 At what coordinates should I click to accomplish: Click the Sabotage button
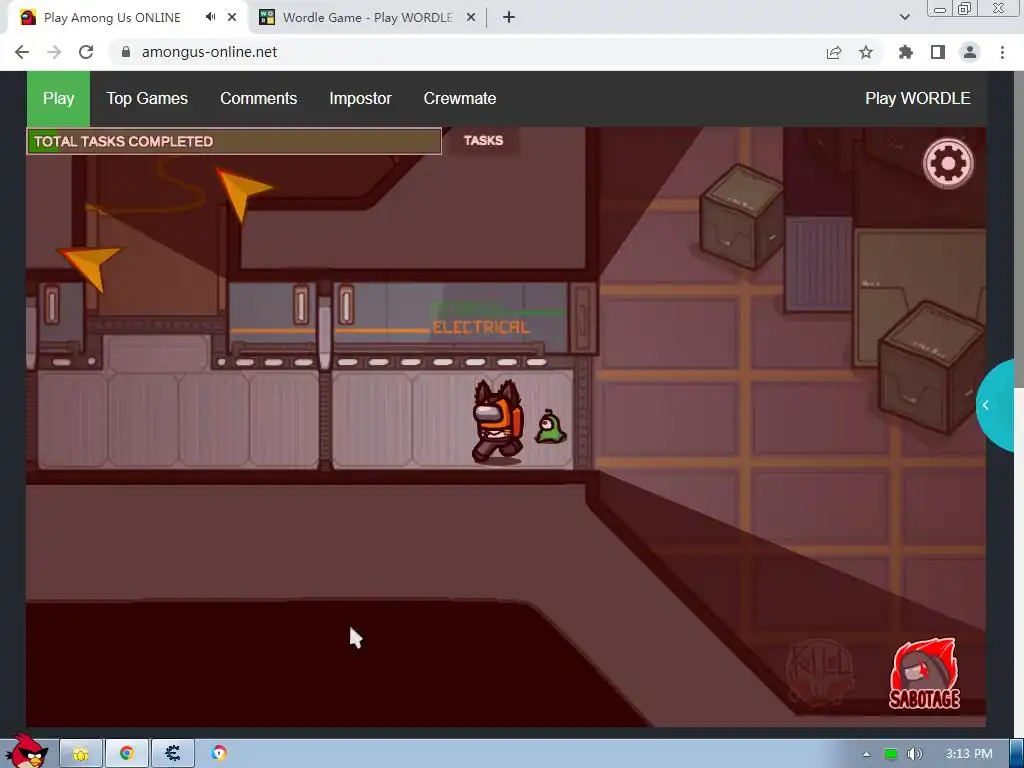(924, 675)
